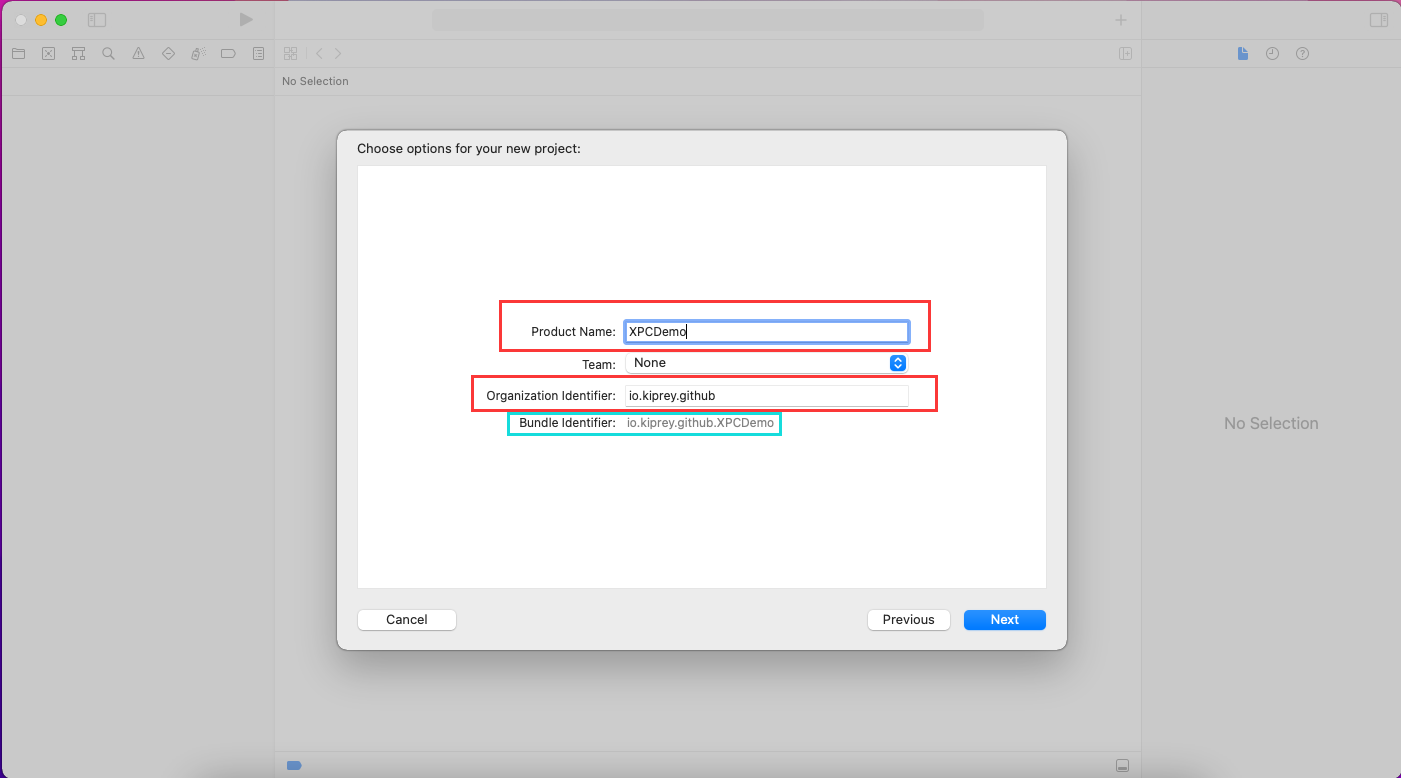The height and width of the screenshot is (778, 1401).
Task: Open the Project navigator folder icon
Action: (x=18, y=54)
